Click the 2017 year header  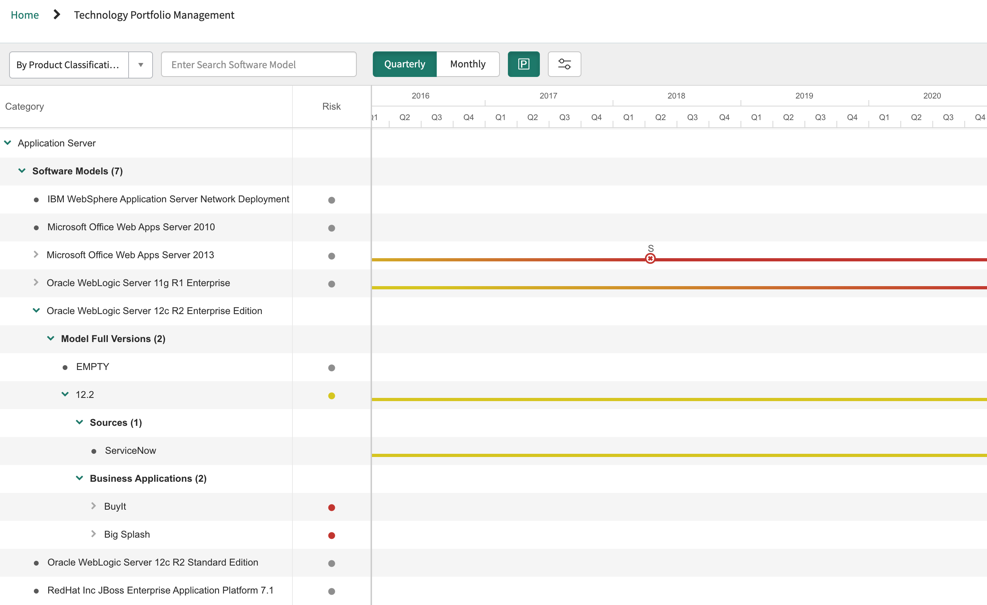(x=548, y=96)
